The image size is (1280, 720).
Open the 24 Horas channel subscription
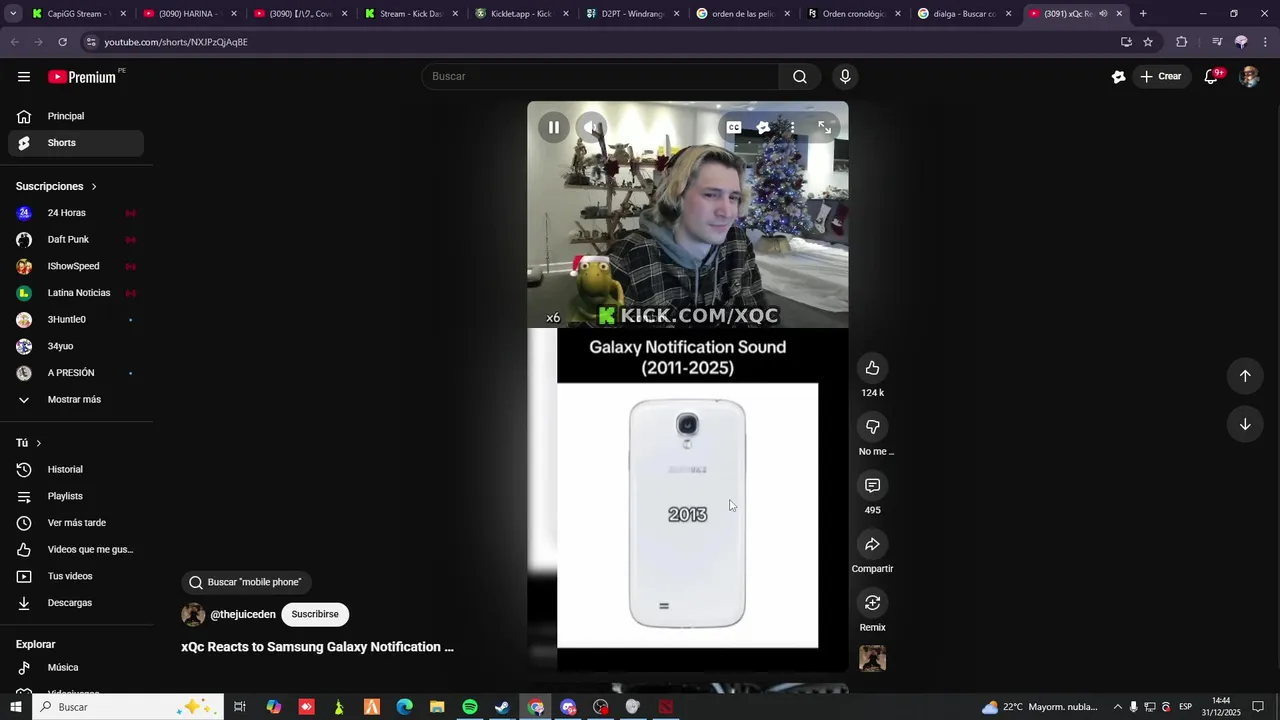76,213
